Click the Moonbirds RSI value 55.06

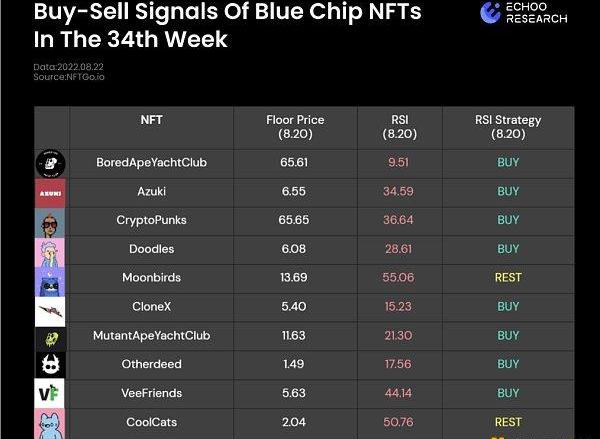coord(400,278)
